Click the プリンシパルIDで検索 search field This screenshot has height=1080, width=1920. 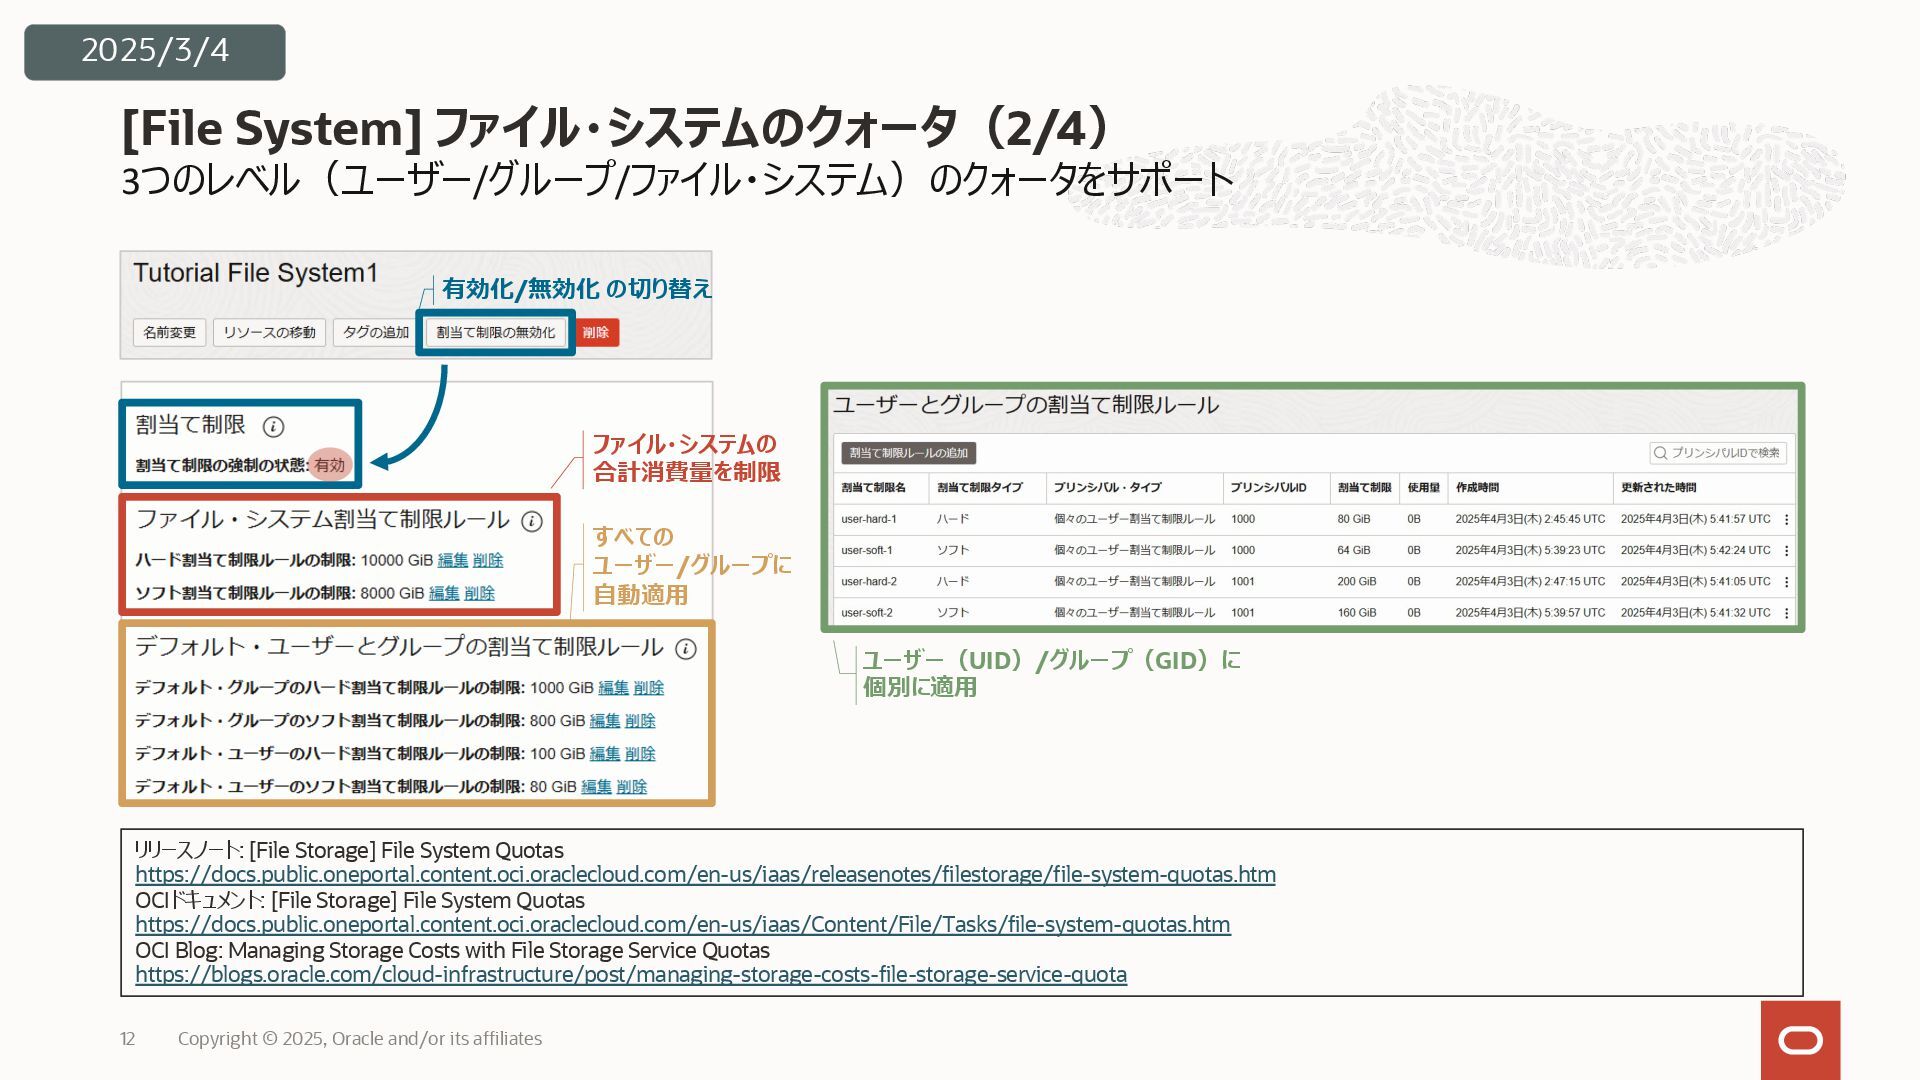[x=1718, y=453]
